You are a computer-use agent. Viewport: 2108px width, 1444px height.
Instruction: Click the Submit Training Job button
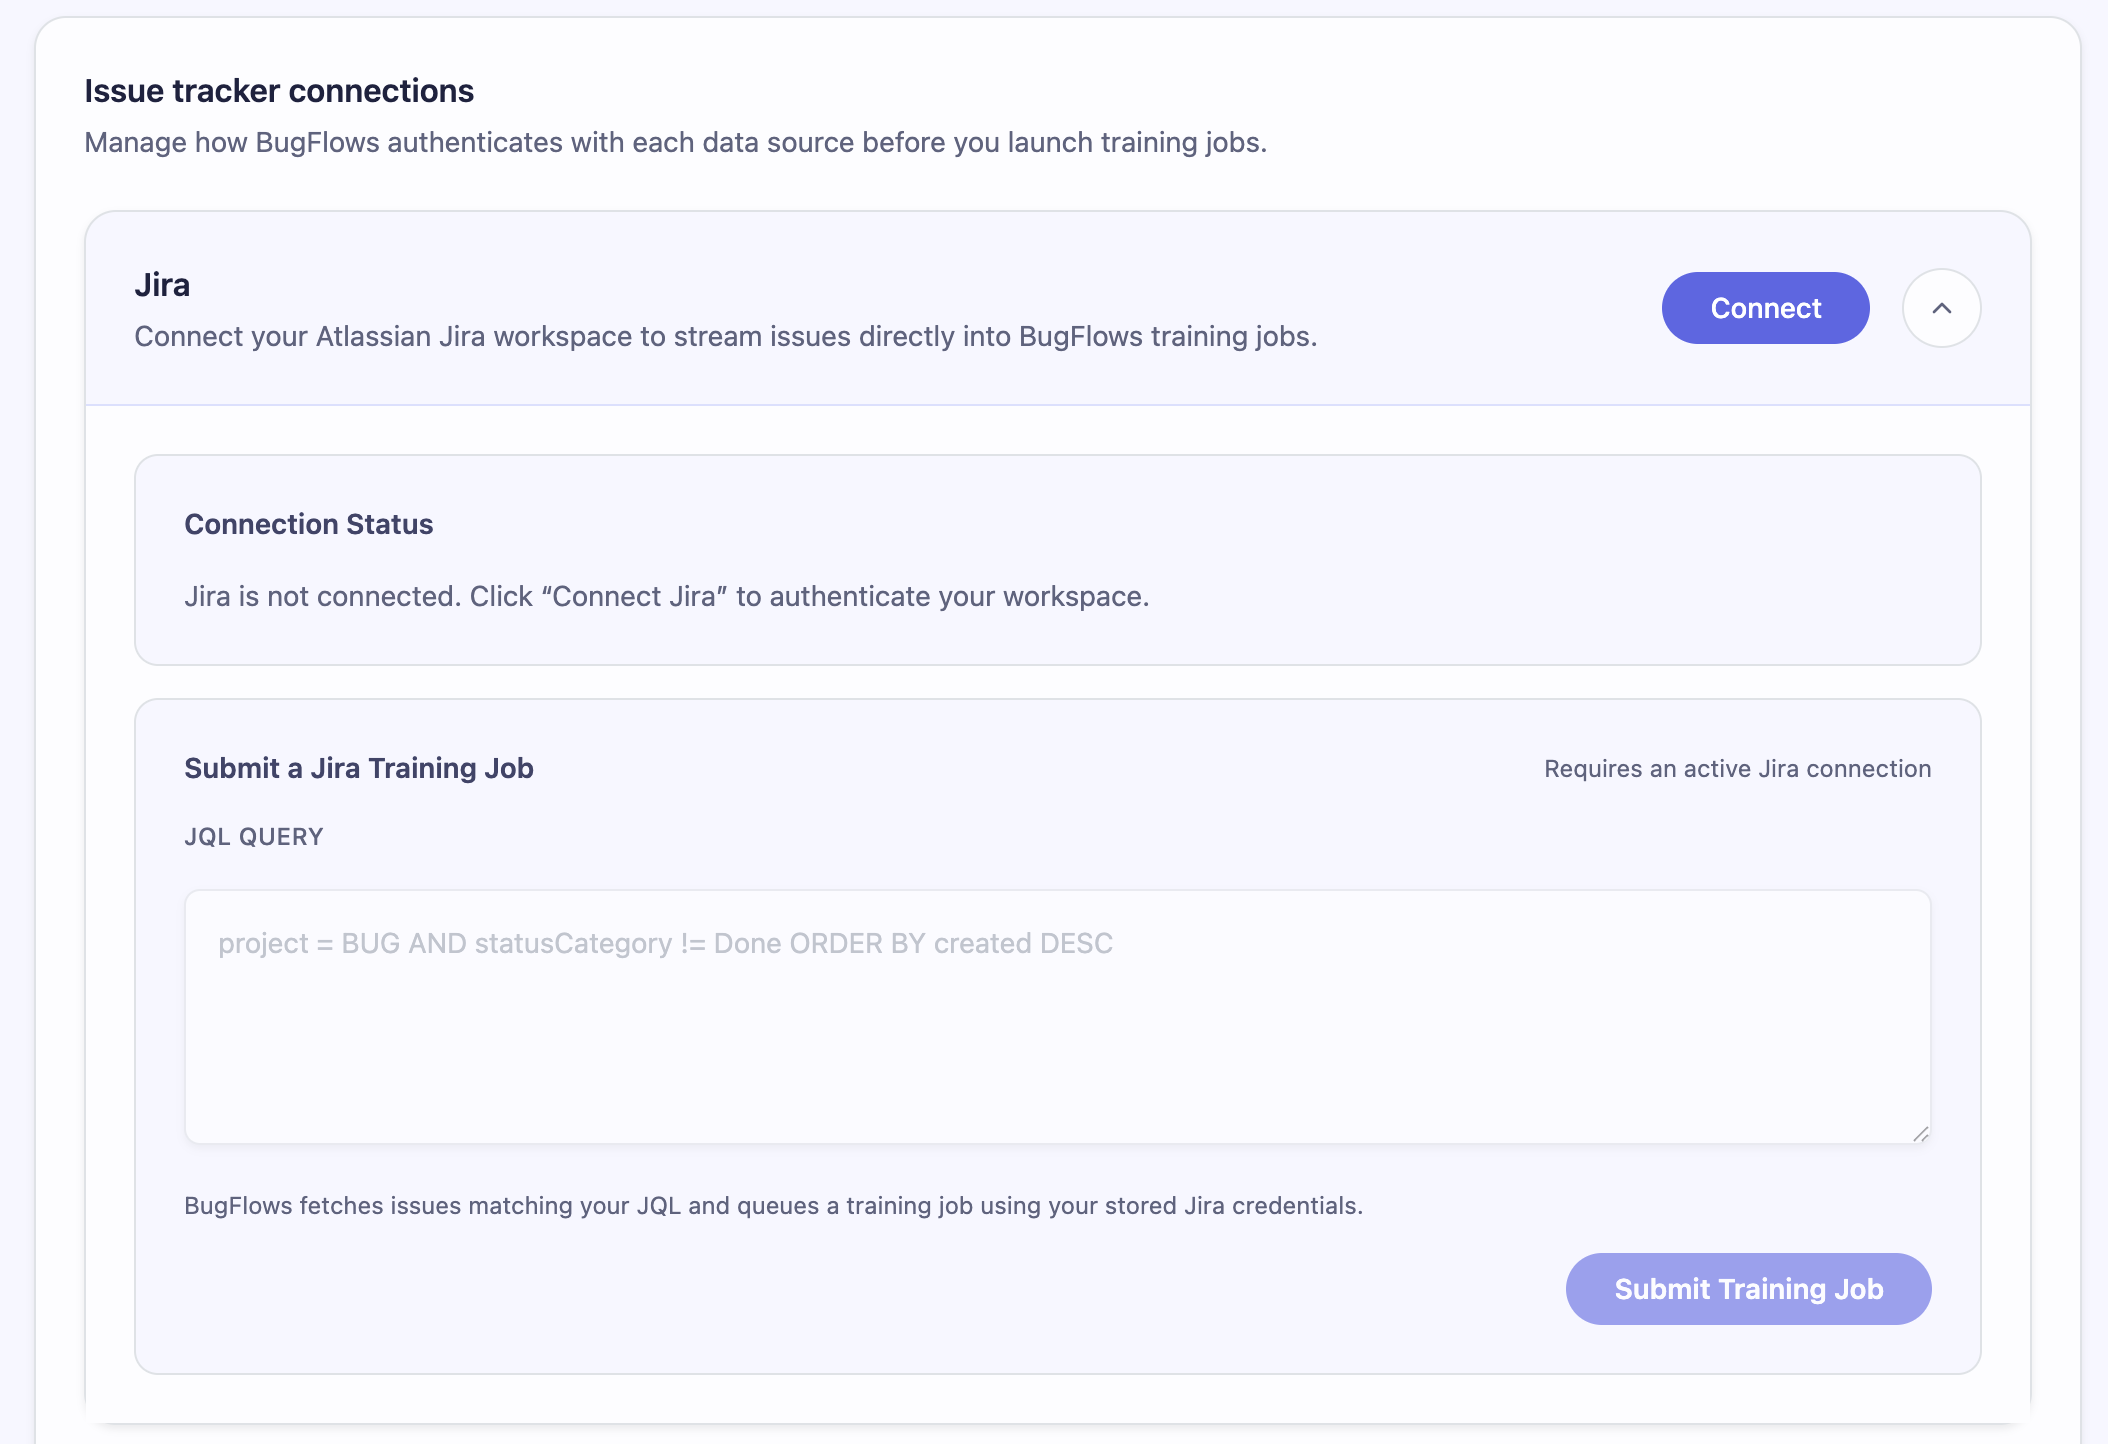[1748, 1289]
